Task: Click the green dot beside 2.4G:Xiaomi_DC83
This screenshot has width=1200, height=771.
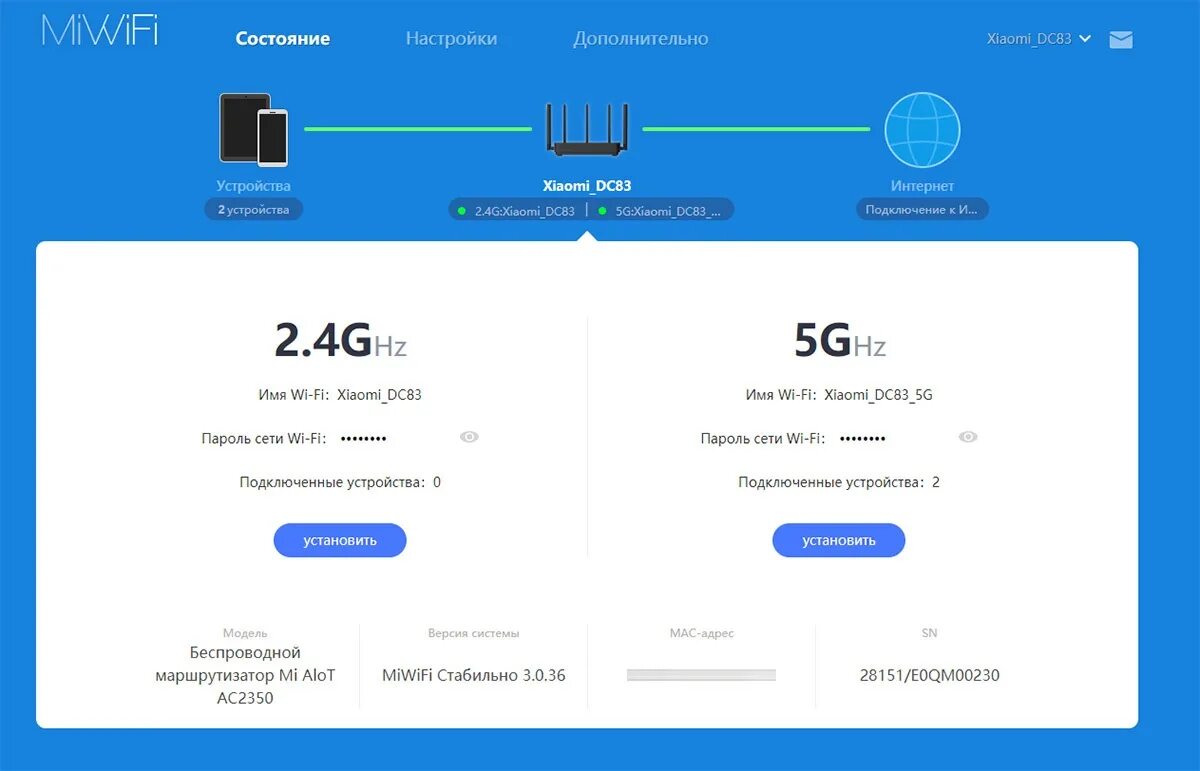Action: [462, 211]
